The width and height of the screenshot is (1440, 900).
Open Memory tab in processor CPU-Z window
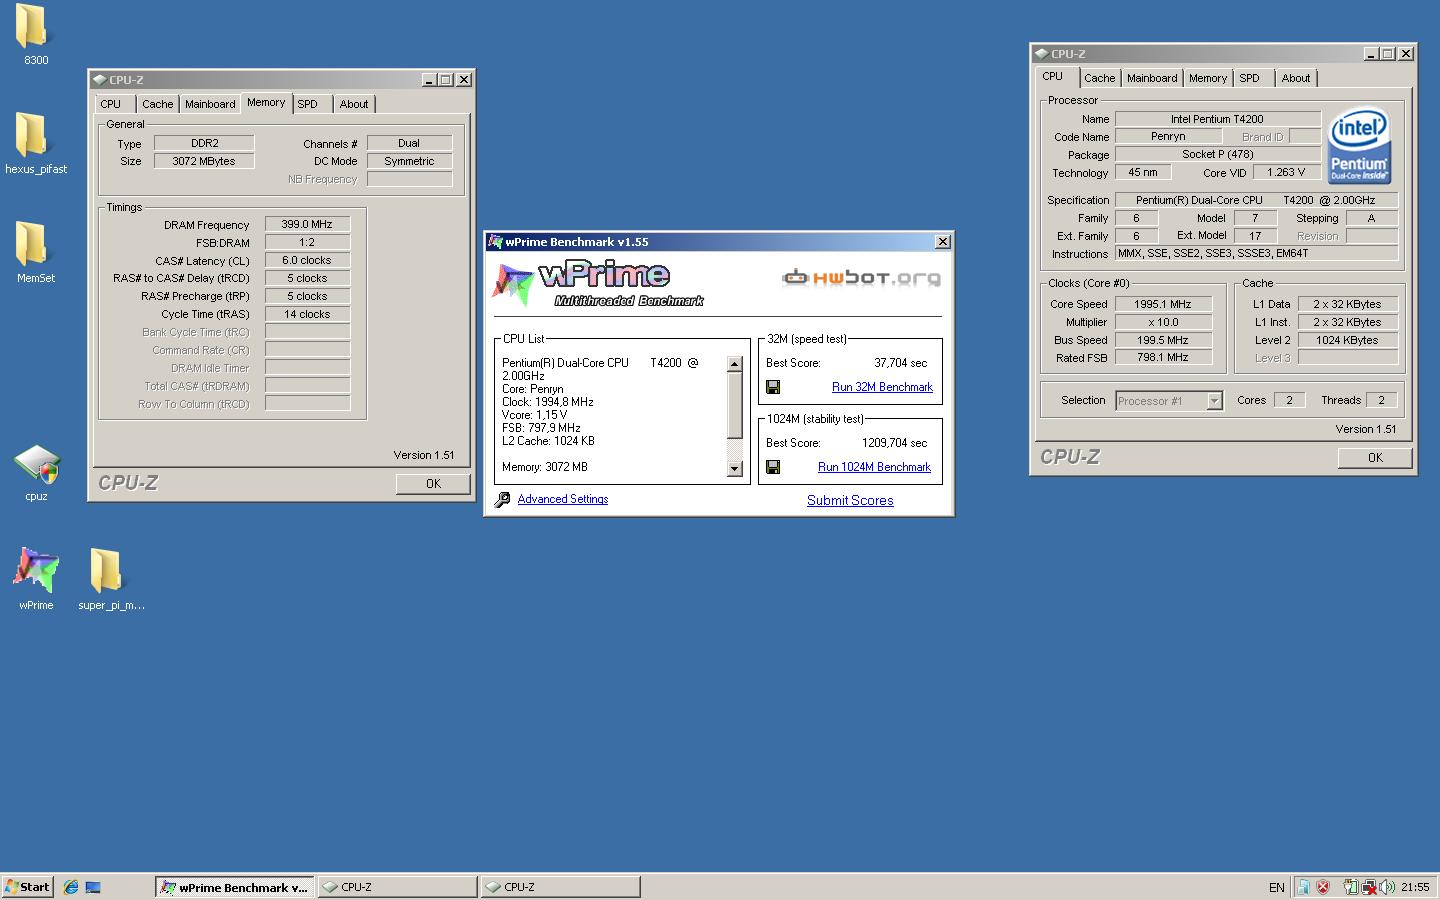pyautogui.click(x=1208, y=78)
